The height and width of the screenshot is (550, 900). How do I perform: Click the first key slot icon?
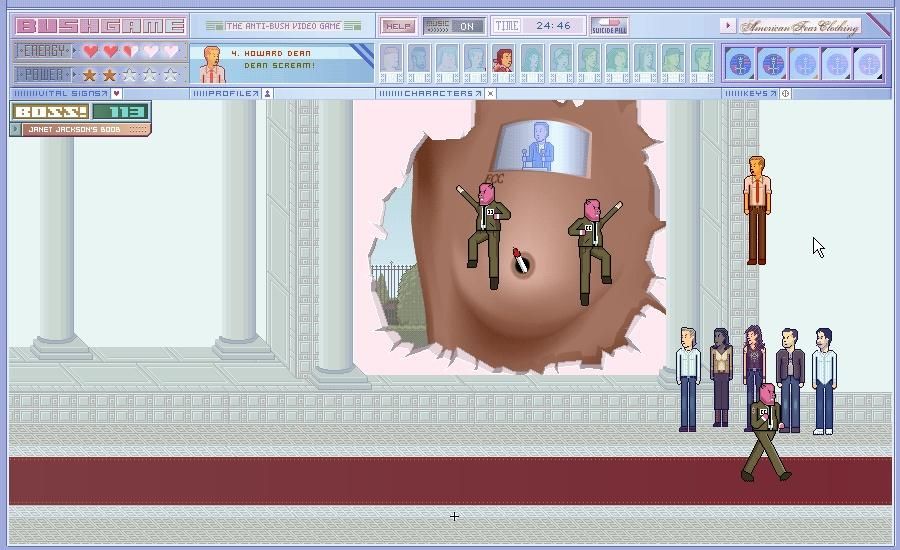coord(740,65)
